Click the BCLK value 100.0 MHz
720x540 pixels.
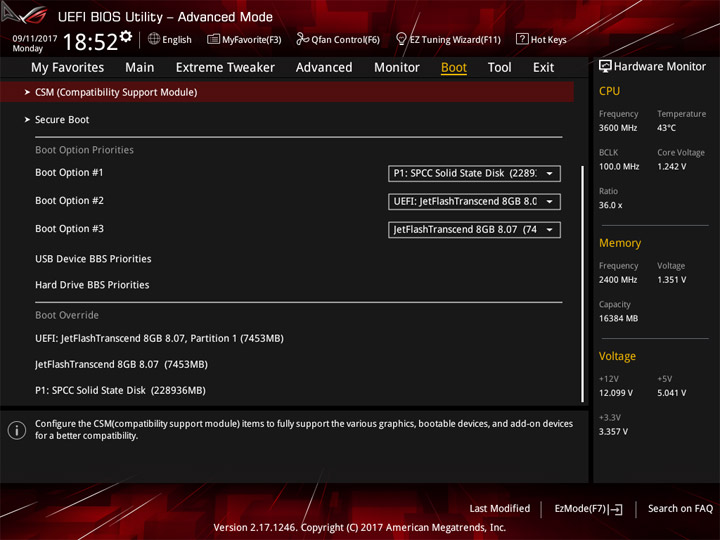[619, 167]
